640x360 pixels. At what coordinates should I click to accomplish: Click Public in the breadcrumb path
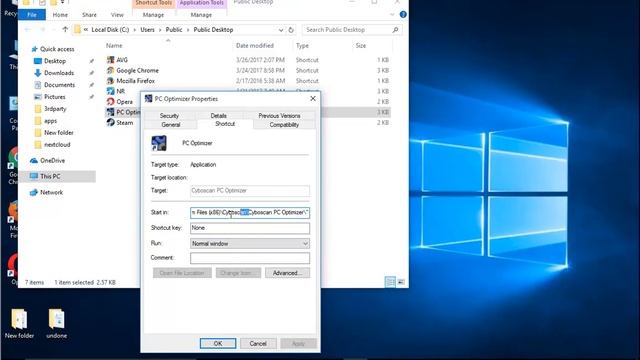click(174, 30)
